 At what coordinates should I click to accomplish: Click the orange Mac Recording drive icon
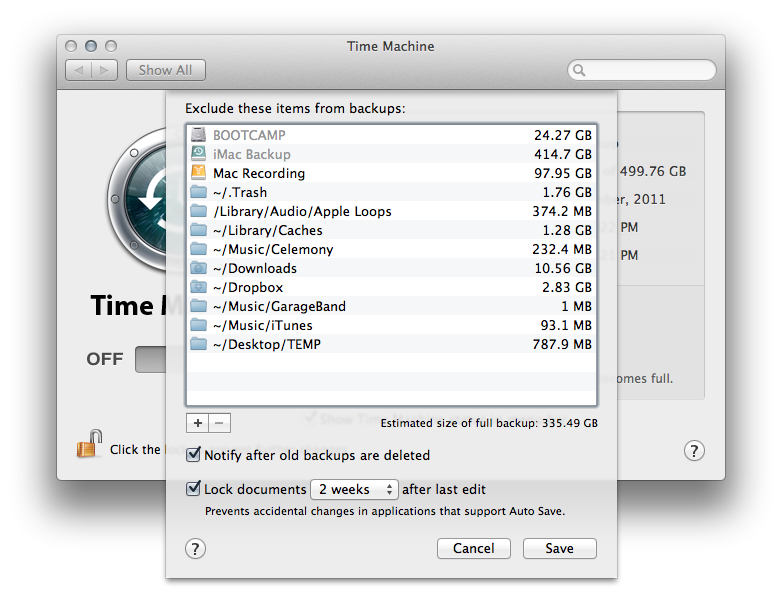(198, 173)
